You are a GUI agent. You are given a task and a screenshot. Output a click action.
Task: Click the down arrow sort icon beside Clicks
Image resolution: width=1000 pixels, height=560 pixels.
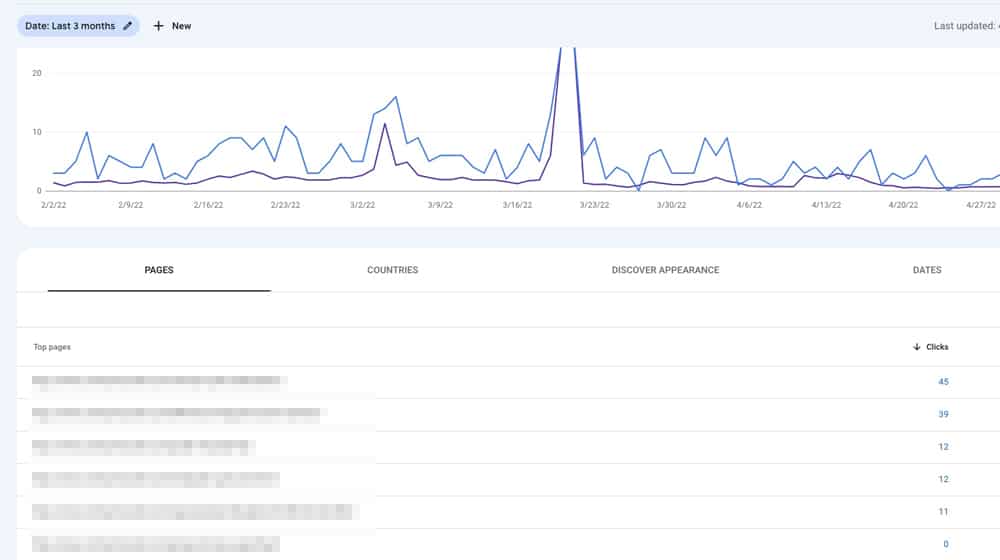click(917, 347)
